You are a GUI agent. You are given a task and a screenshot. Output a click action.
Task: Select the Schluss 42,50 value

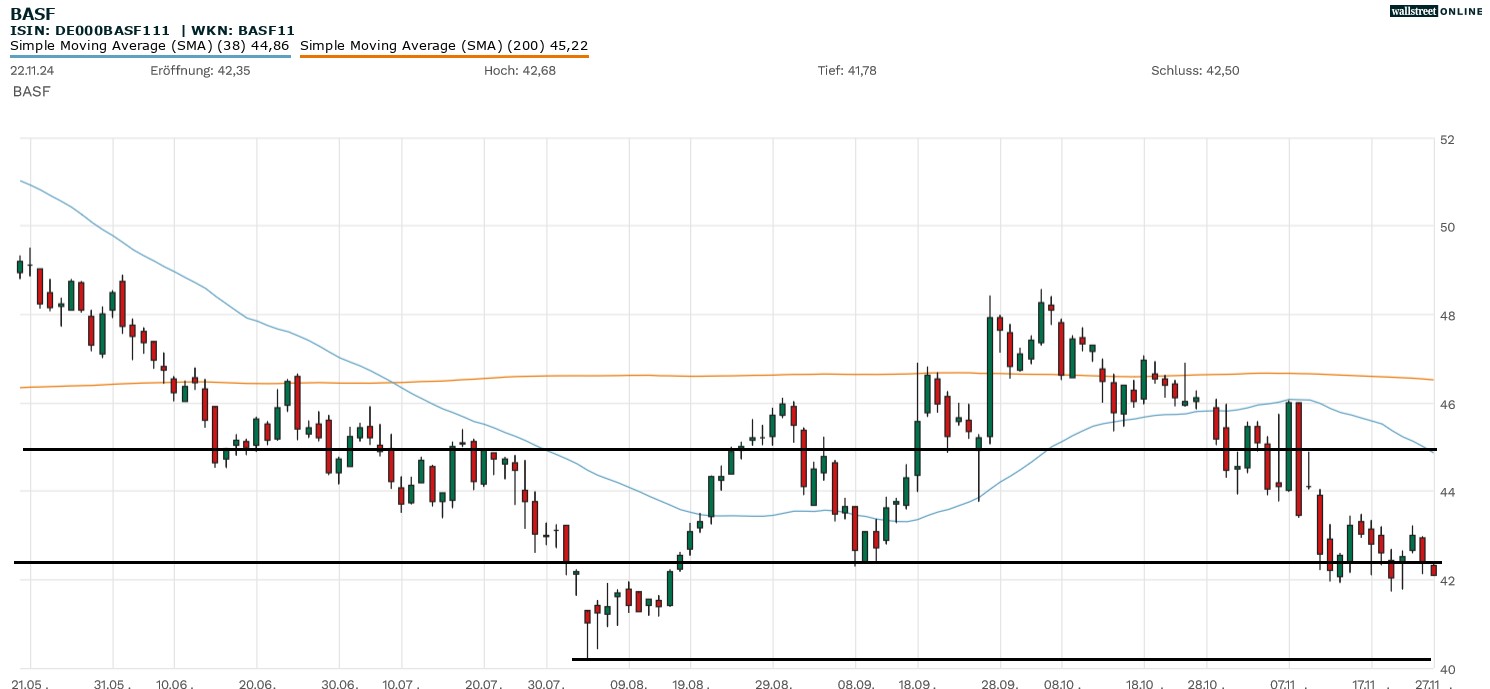coord(1195,71)
